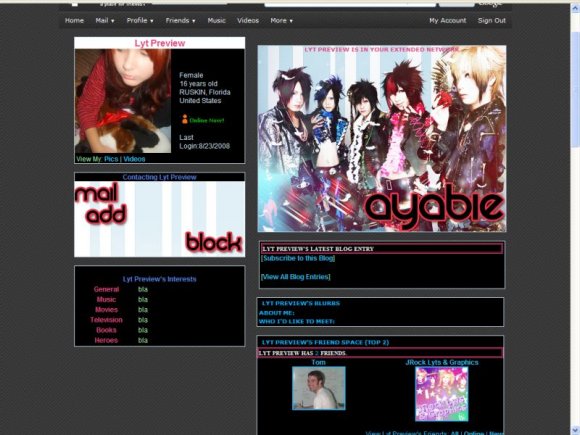
Task: Open View All Blog Entries
Action: 296,277
